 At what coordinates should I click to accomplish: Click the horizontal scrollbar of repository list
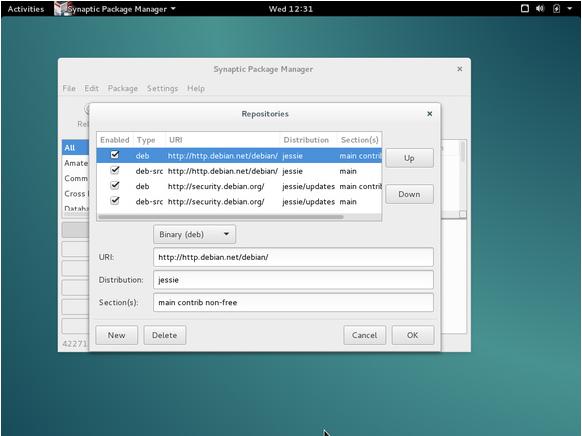[221, 217]
